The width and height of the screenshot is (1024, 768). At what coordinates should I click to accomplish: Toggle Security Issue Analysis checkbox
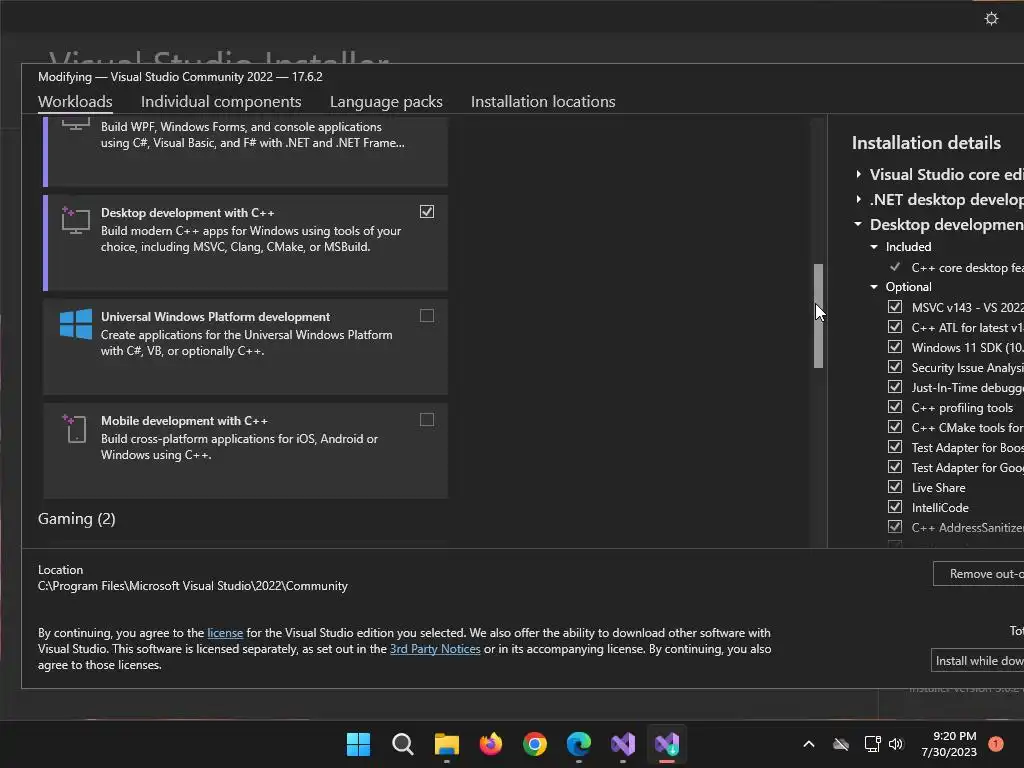click(x=895, y=367)
